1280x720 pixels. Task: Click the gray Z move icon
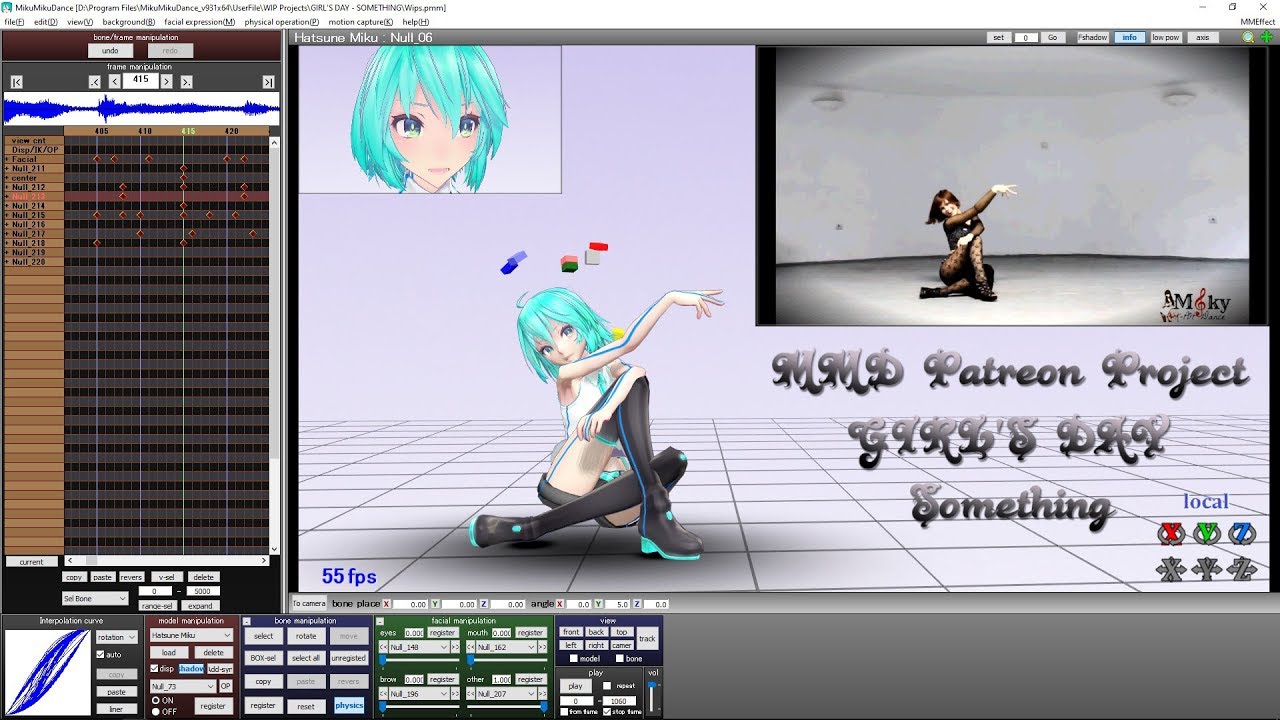click(1241, 569)
